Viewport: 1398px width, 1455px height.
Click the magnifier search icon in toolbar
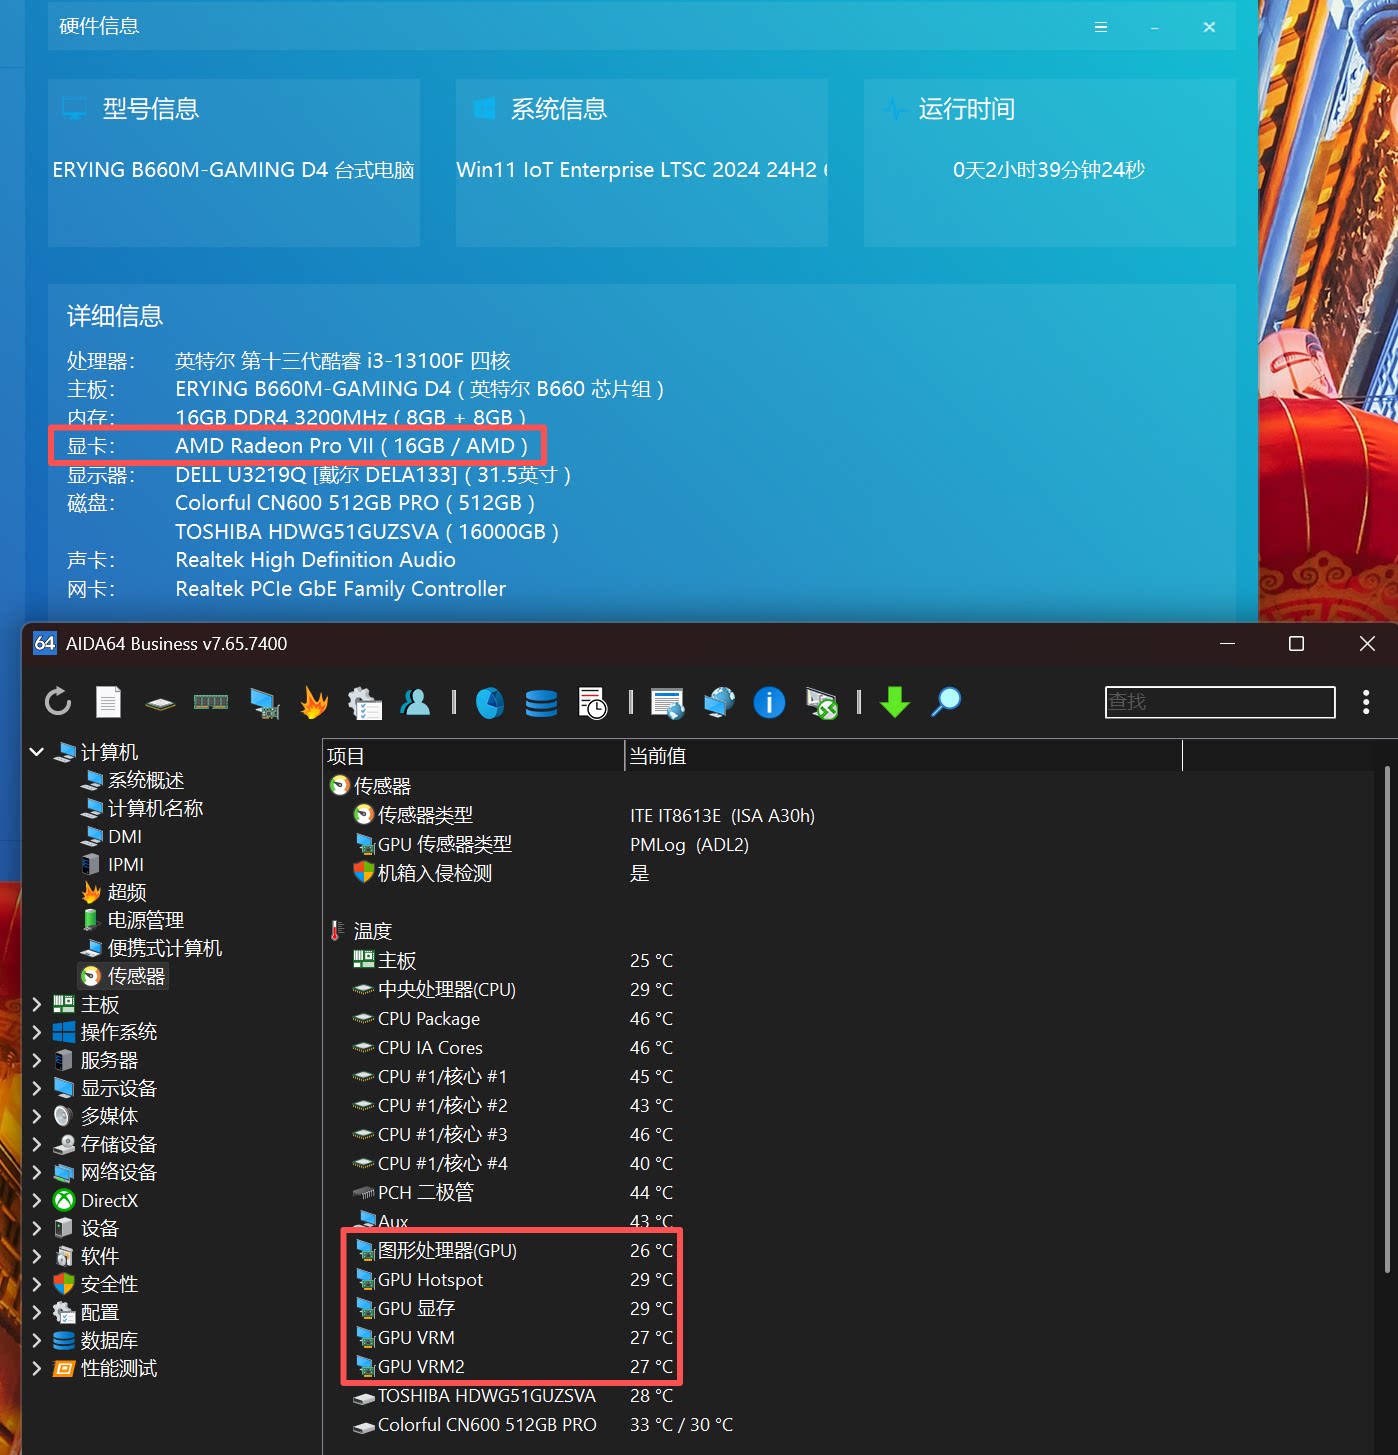(x=945, y=702)
